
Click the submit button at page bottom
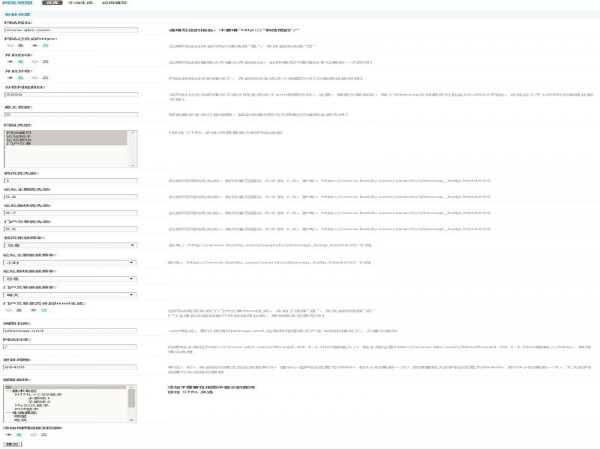(12, 443)
